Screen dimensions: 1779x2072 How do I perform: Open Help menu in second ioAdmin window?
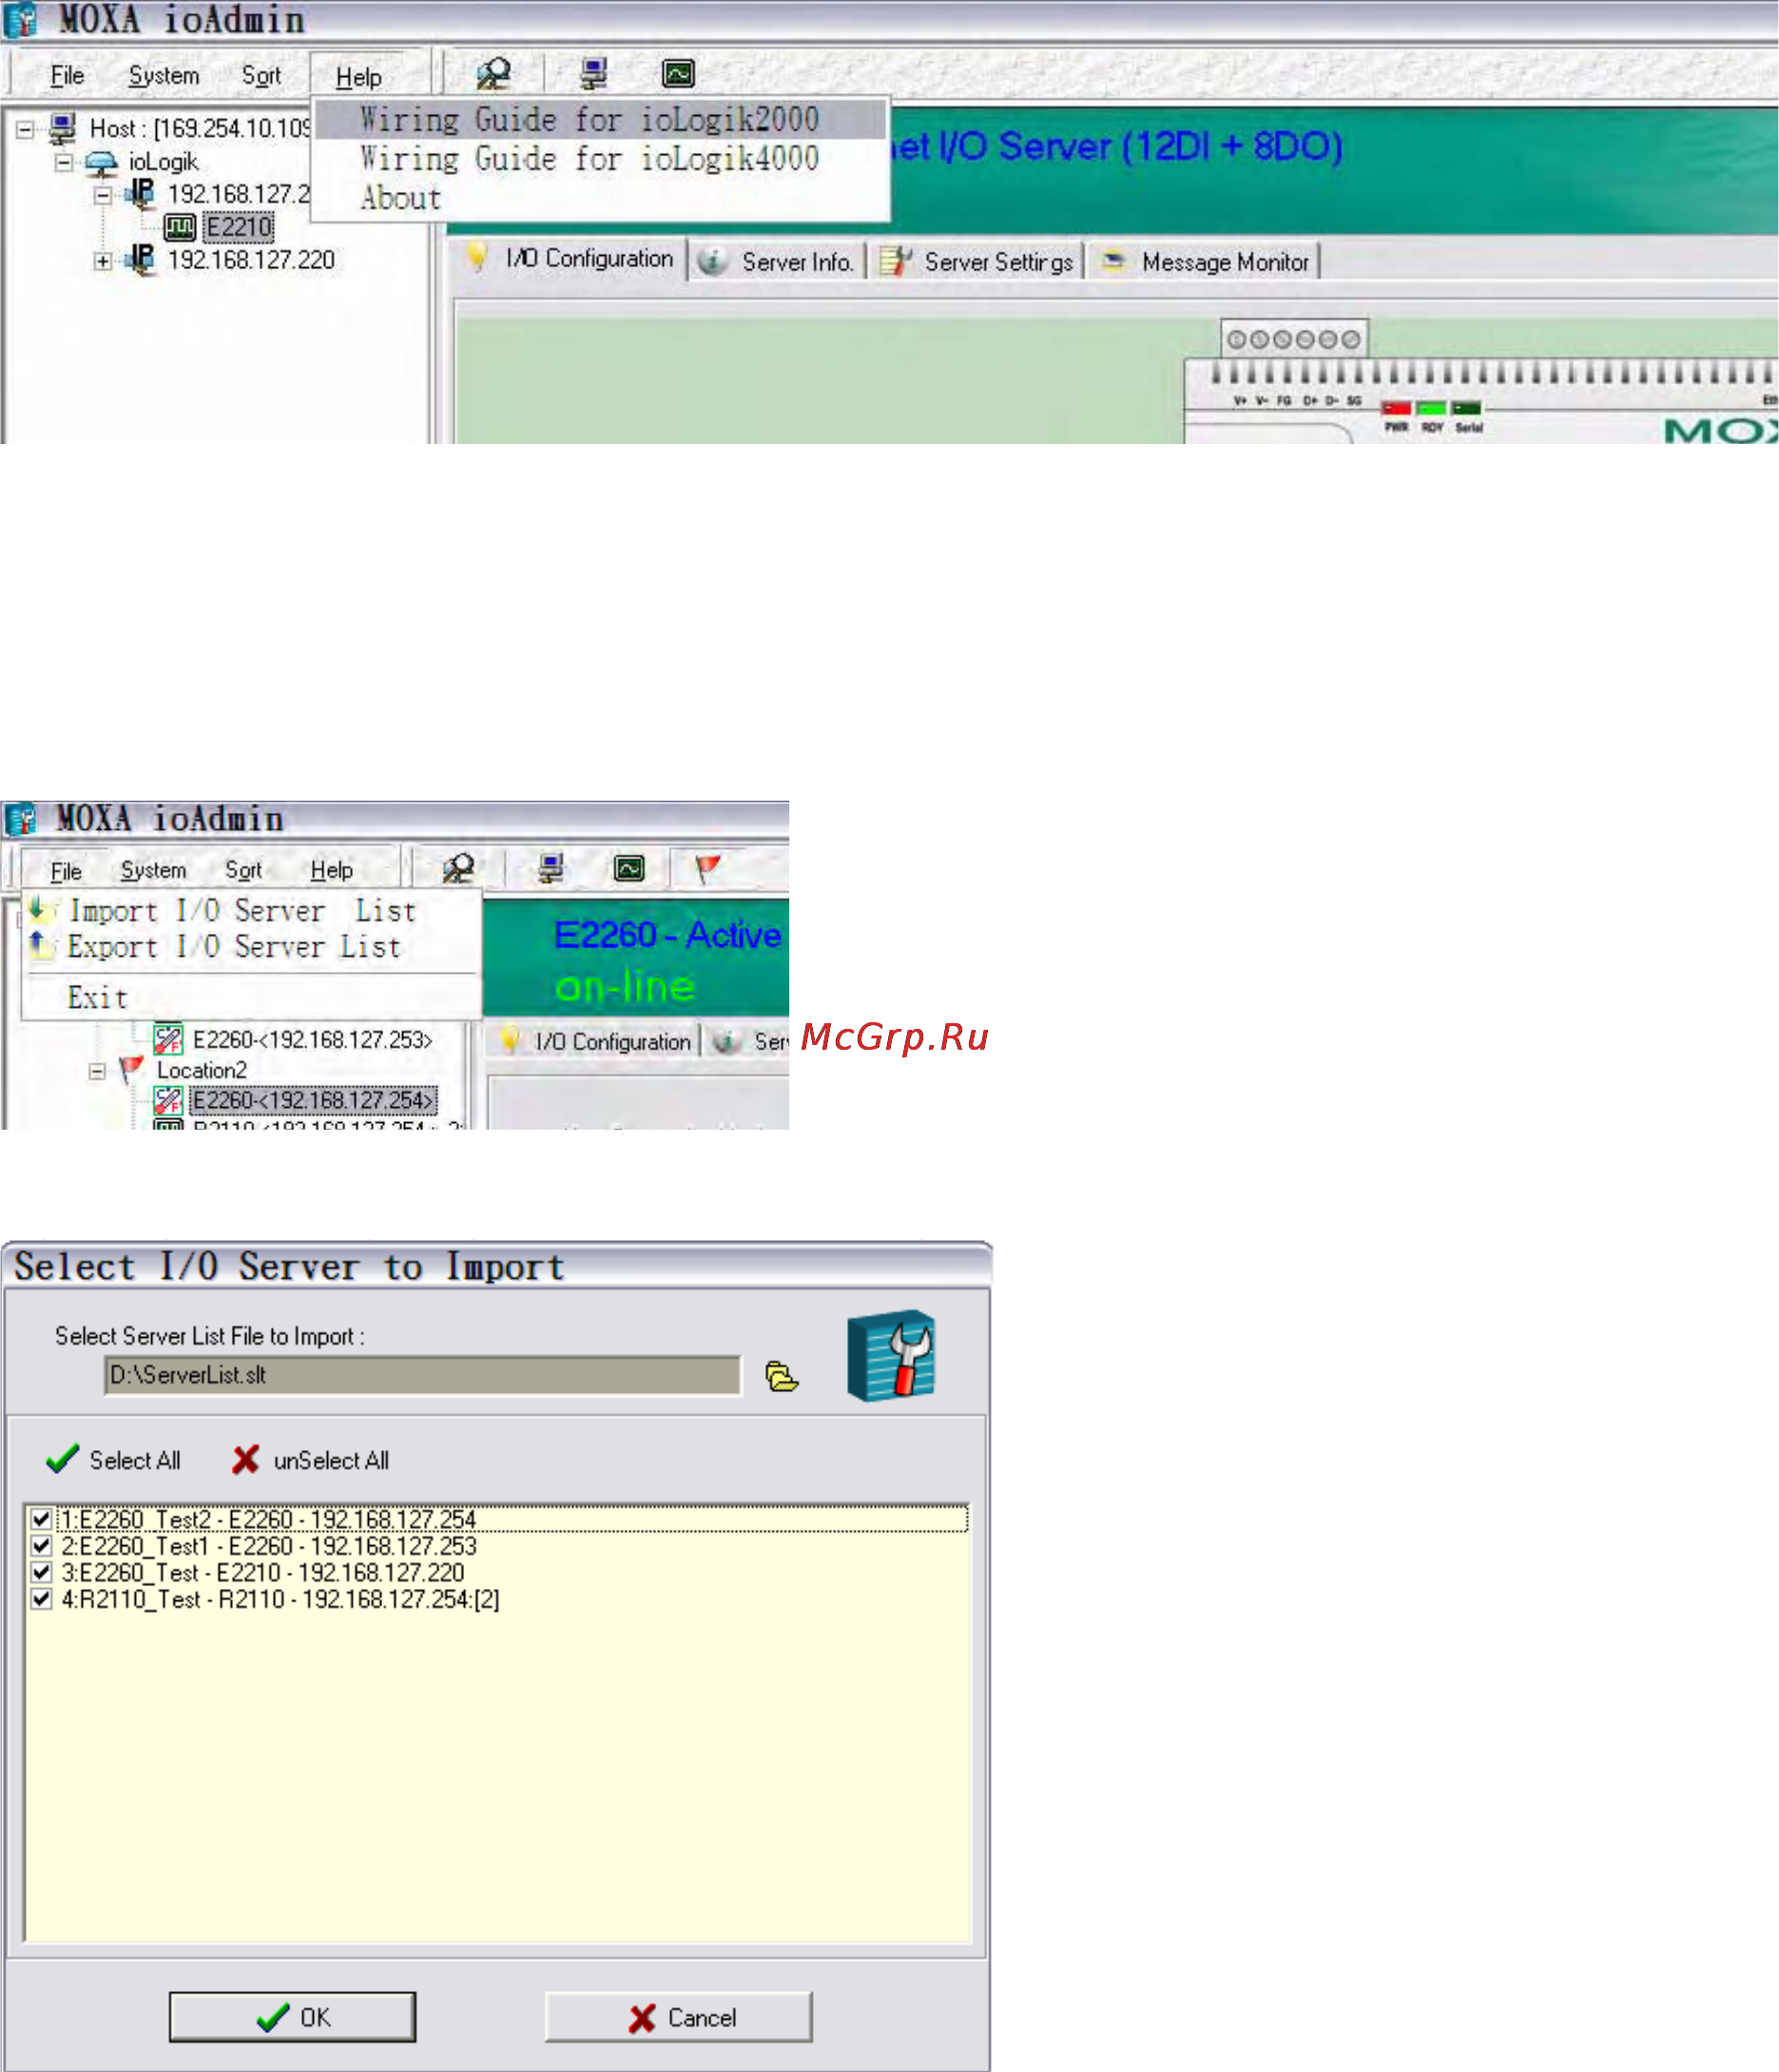coord(331,870)
